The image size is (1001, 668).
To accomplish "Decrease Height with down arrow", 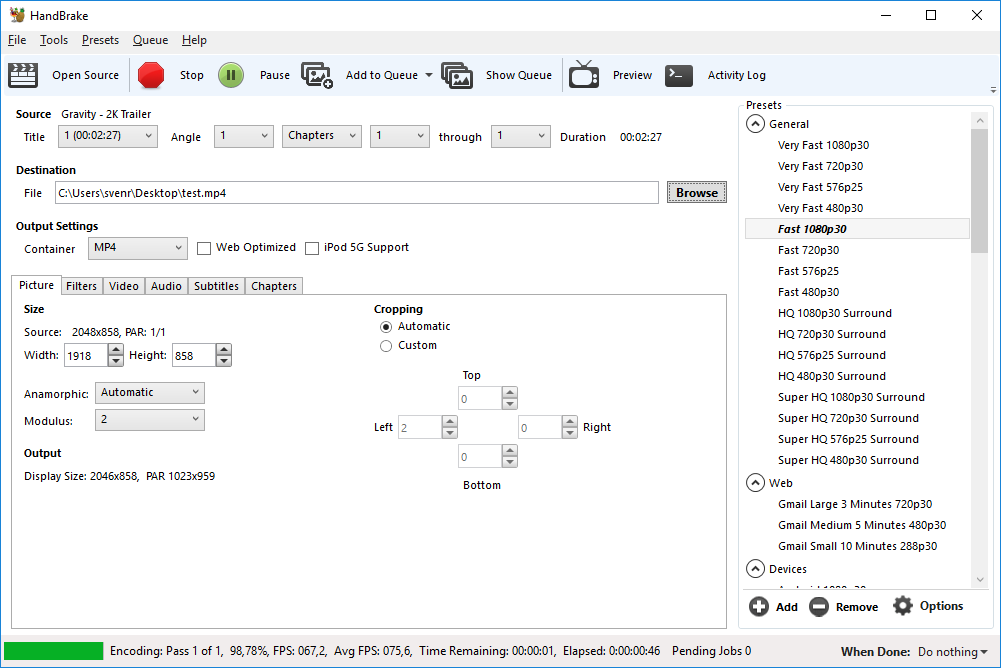I will click(223, 361).
